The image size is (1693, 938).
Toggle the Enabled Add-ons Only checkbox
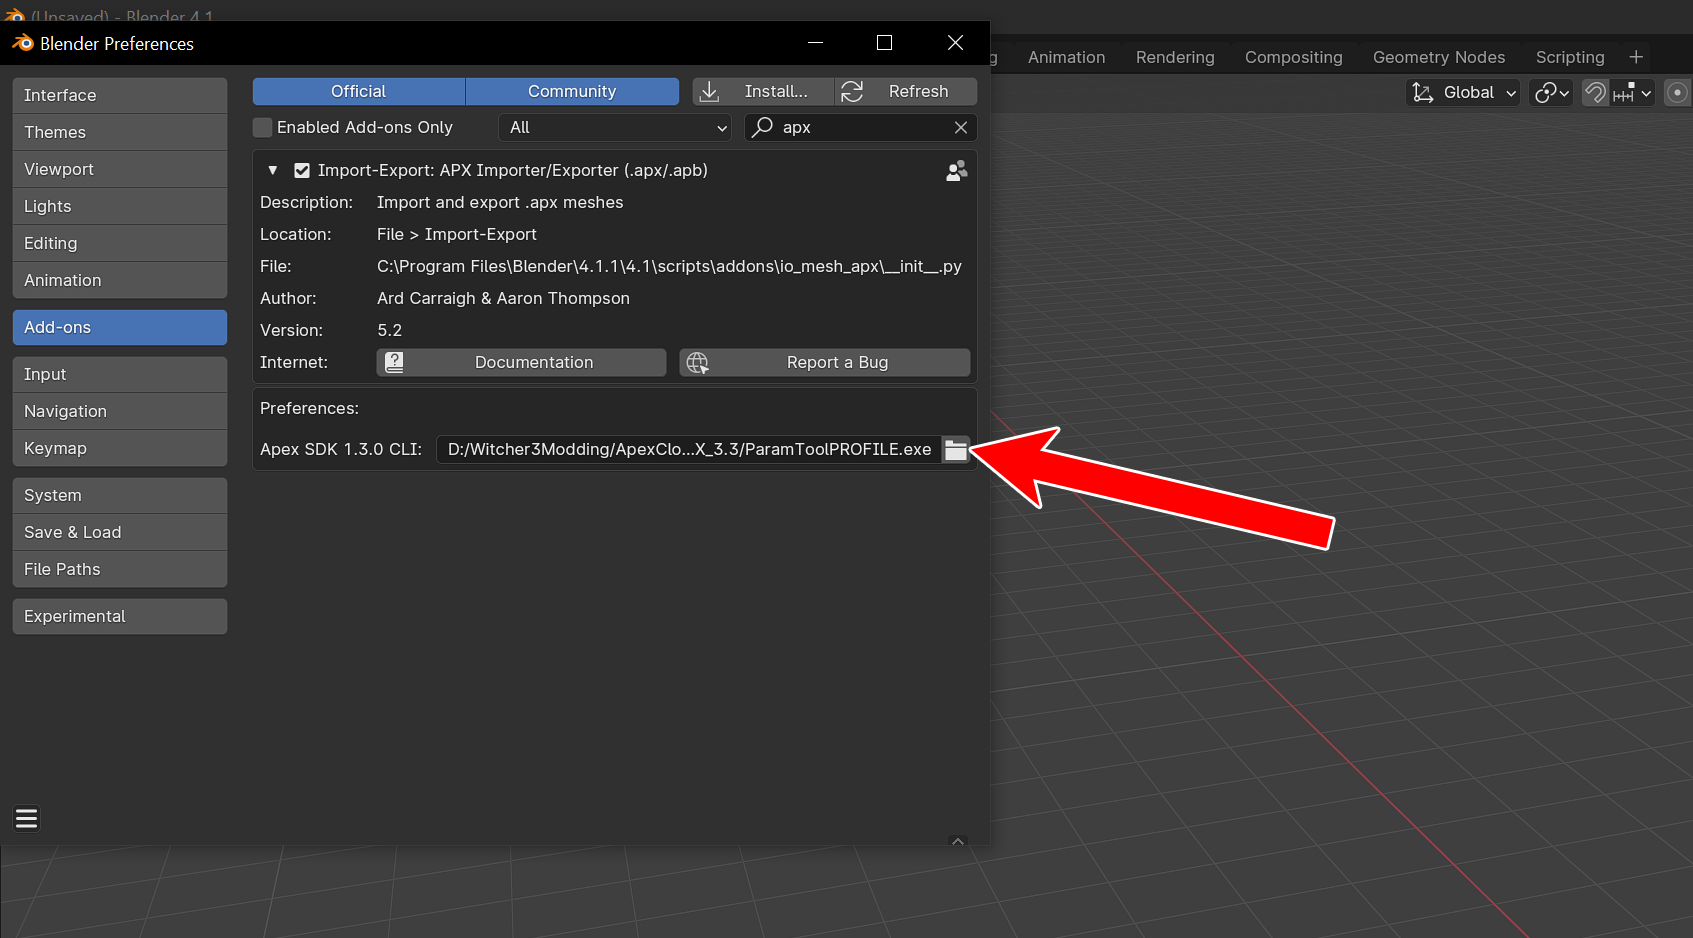tap(263, 127)
